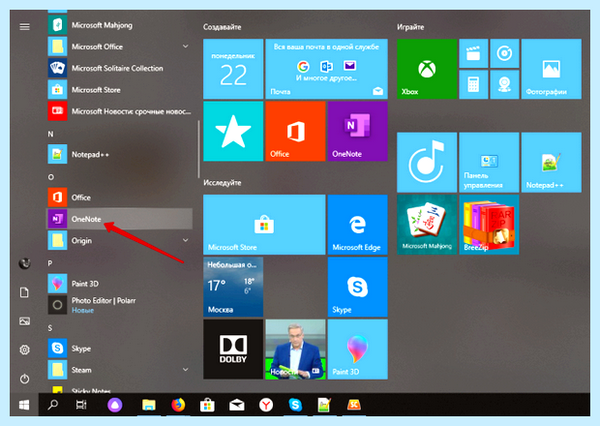
Task: Open Mail envelope on taskbar
Action: (x=236, y=405)
